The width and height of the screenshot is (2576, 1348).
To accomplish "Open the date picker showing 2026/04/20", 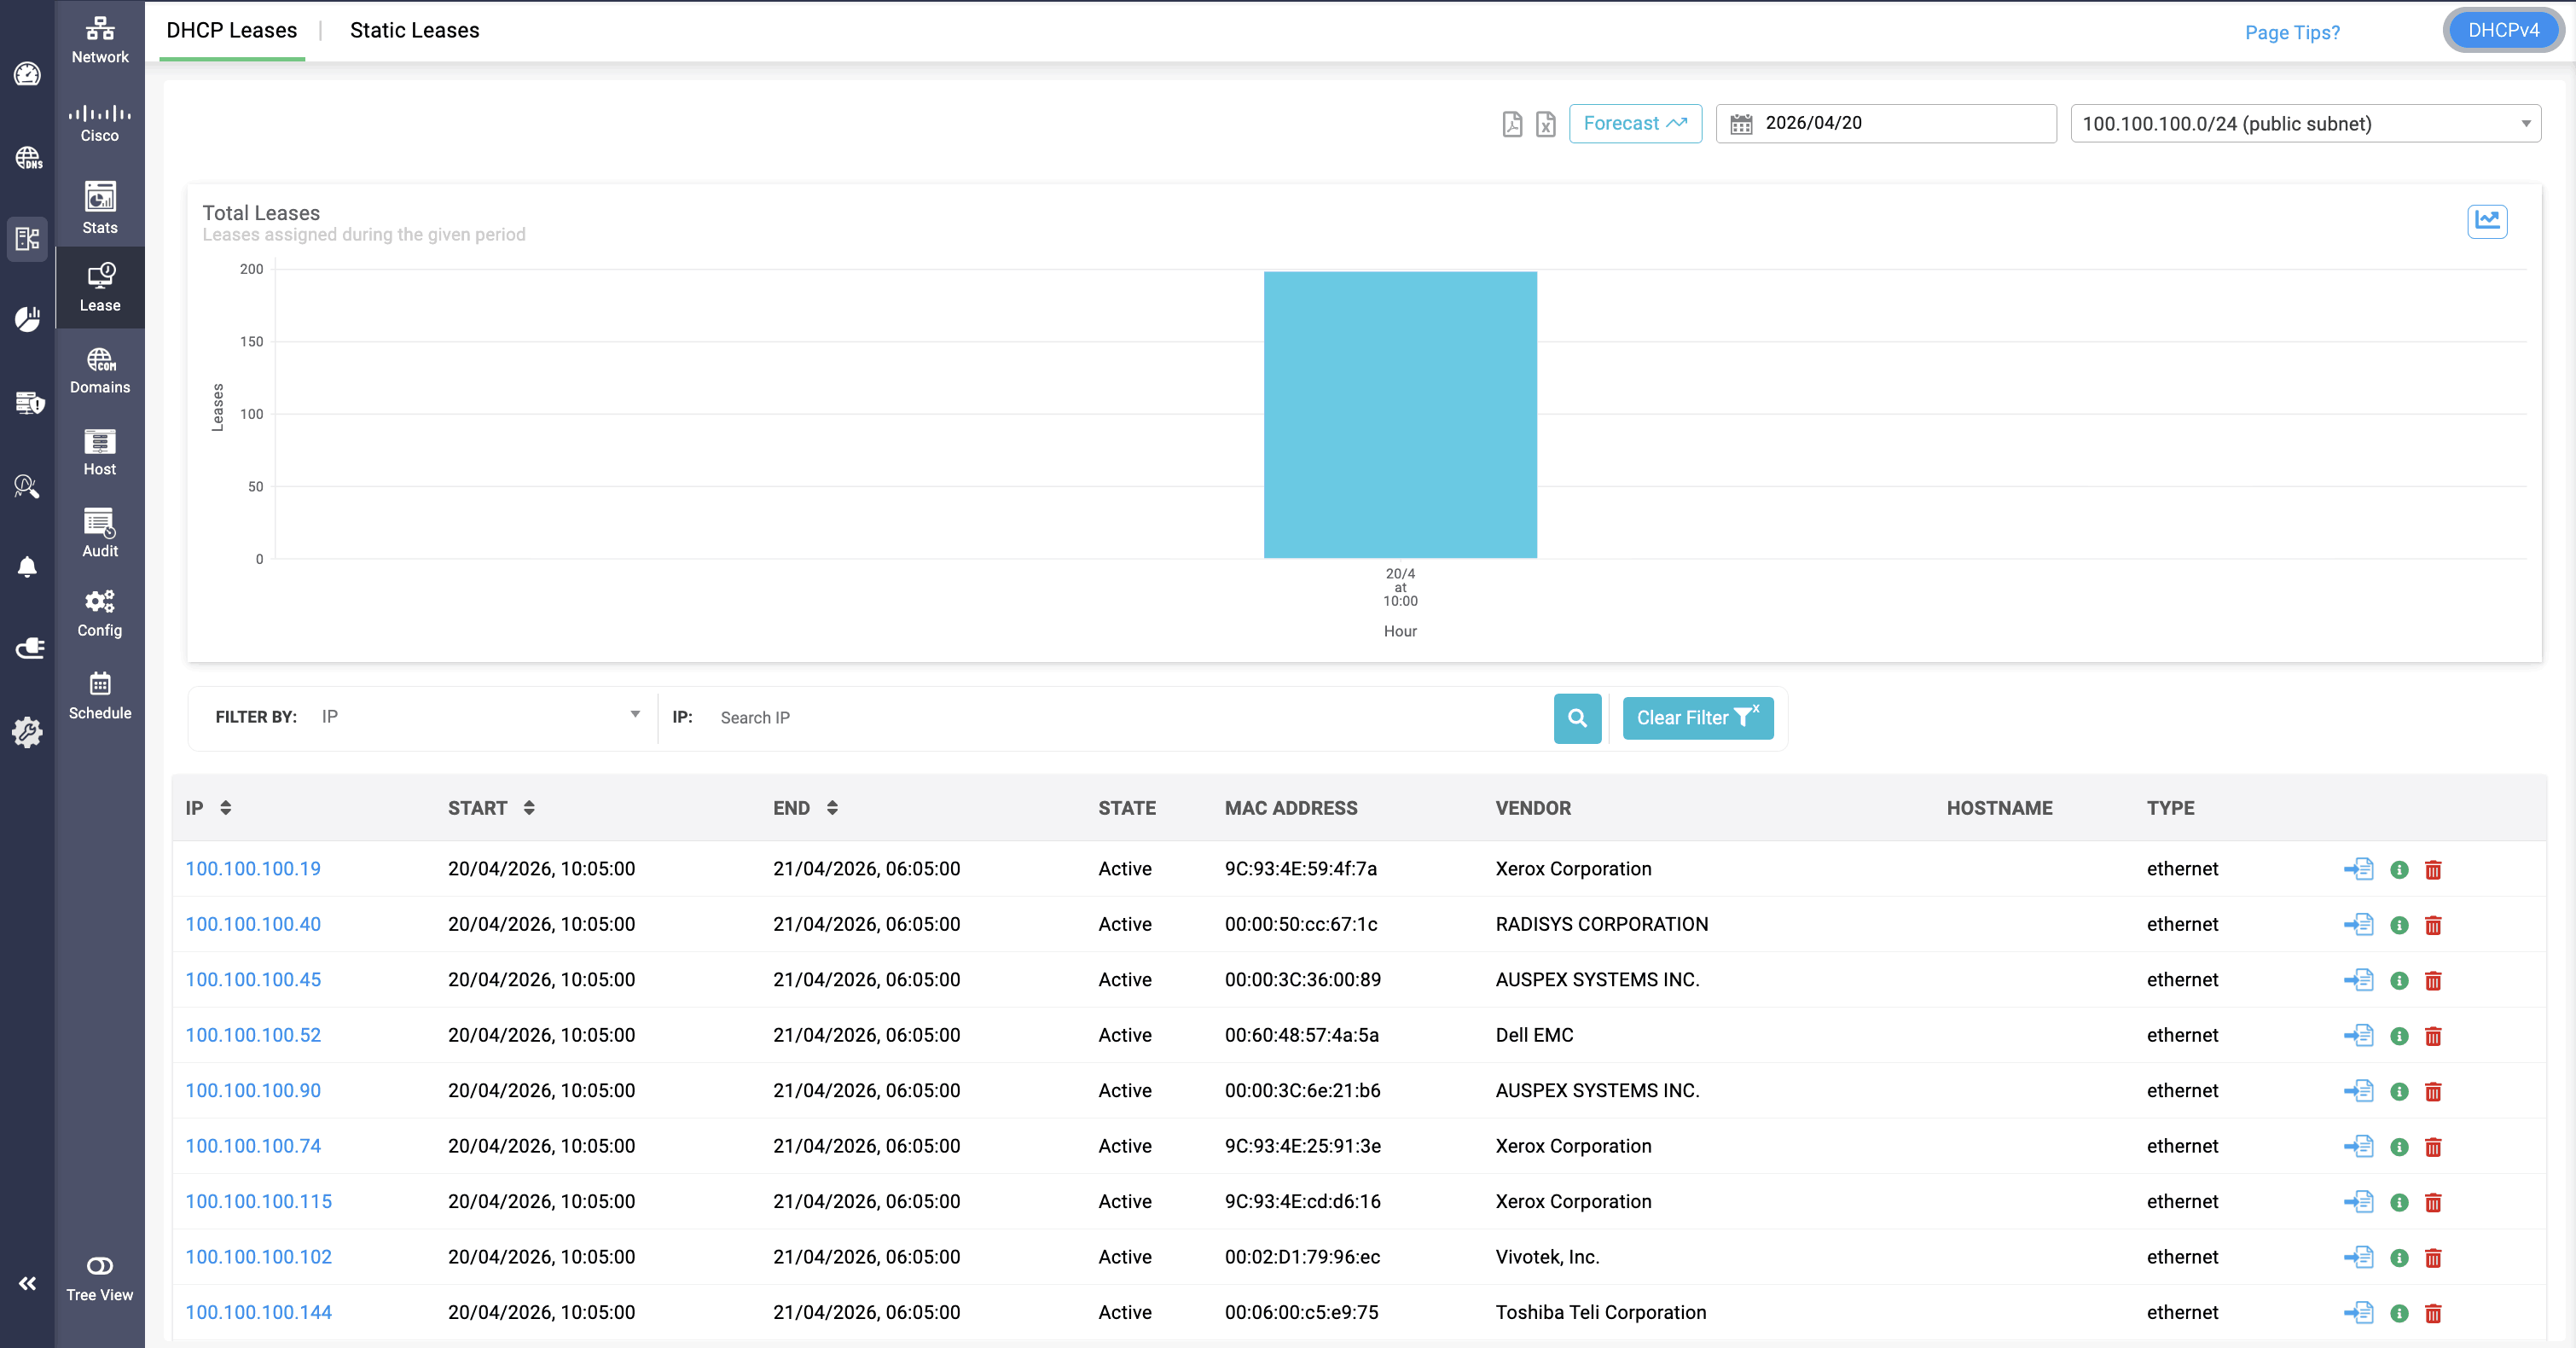I will [1886, 124].
